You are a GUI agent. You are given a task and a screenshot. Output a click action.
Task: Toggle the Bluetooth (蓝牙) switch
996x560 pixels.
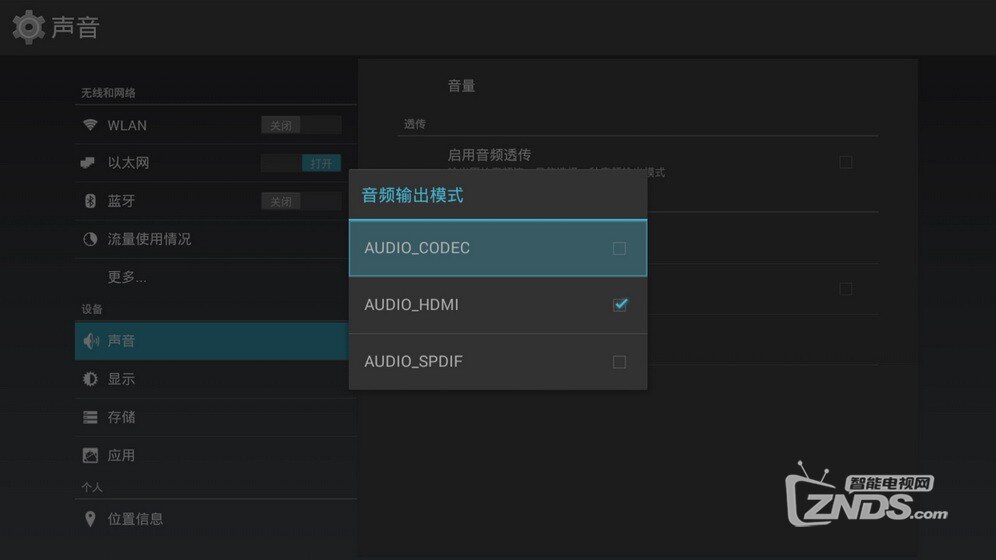pyautogui.click(x=301, y=201)
